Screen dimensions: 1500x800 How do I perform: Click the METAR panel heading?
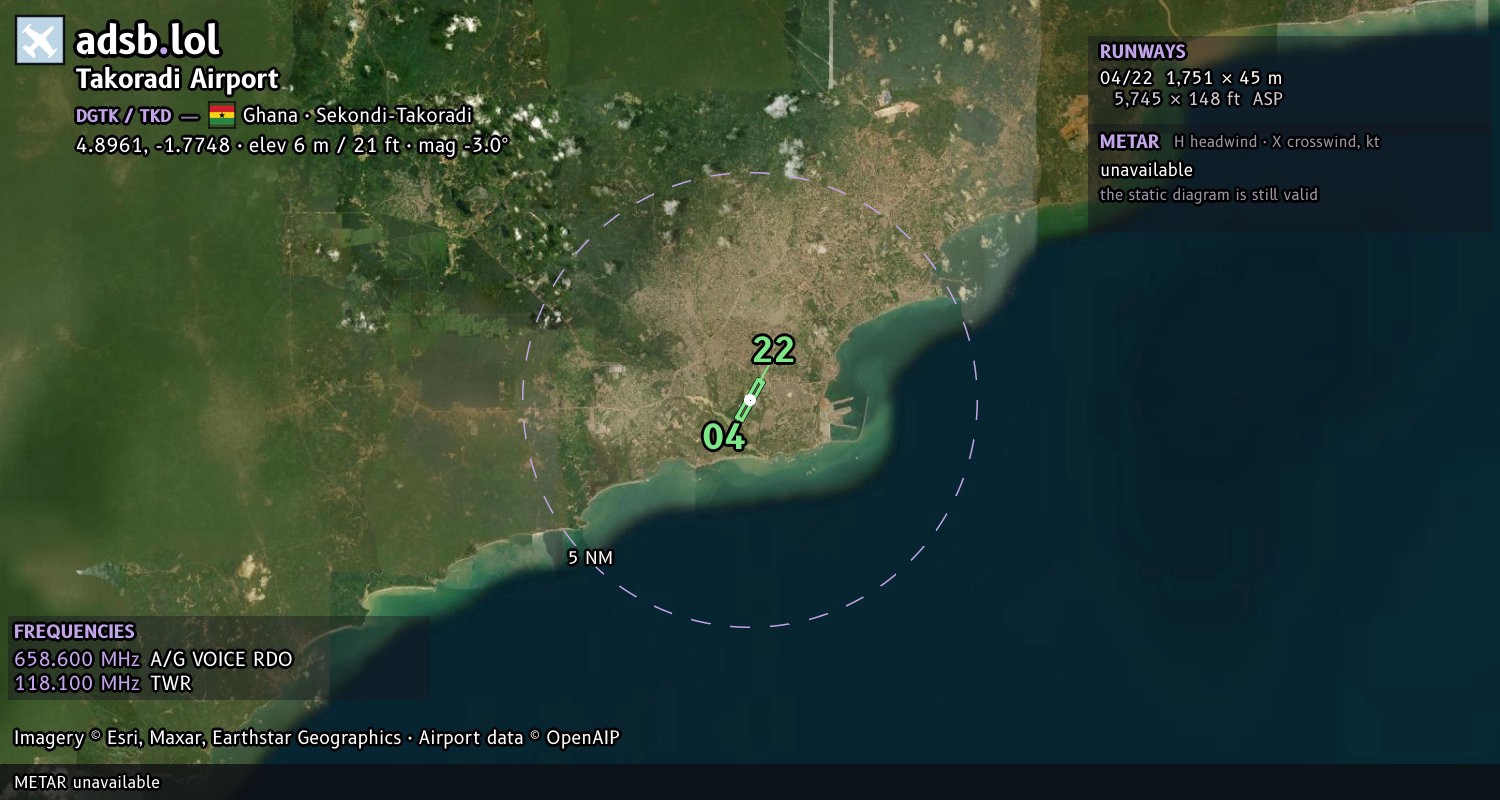(1129, 142)
